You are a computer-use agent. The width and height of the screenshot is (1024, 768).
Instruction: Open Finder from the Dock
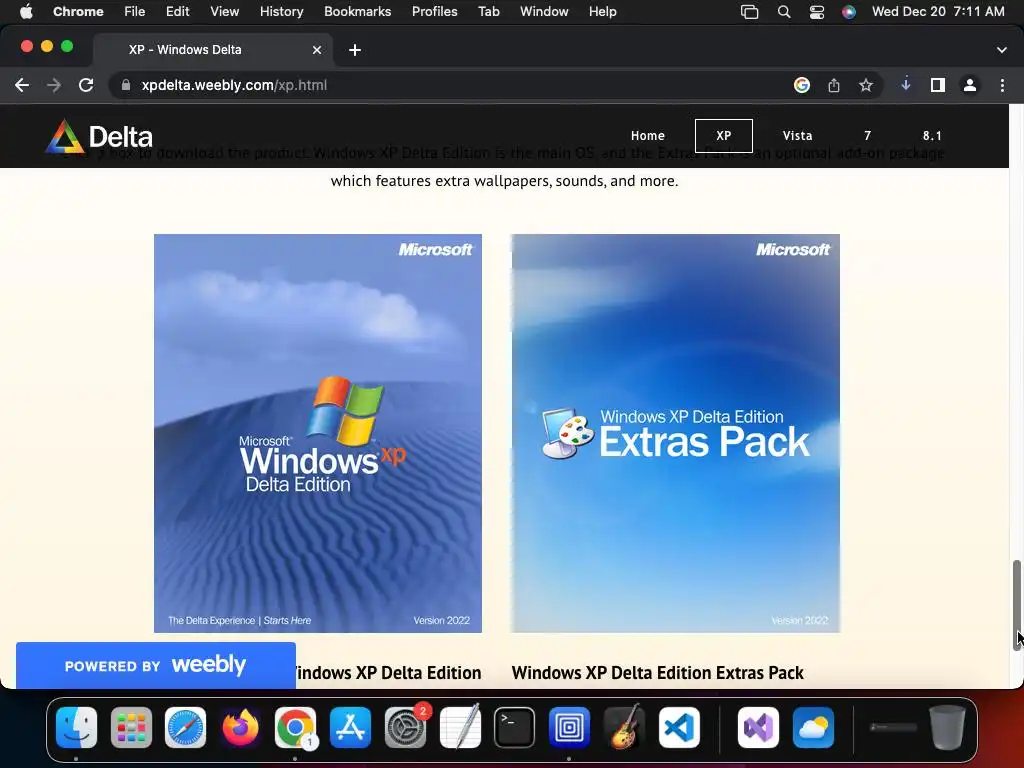click(76, 727)
